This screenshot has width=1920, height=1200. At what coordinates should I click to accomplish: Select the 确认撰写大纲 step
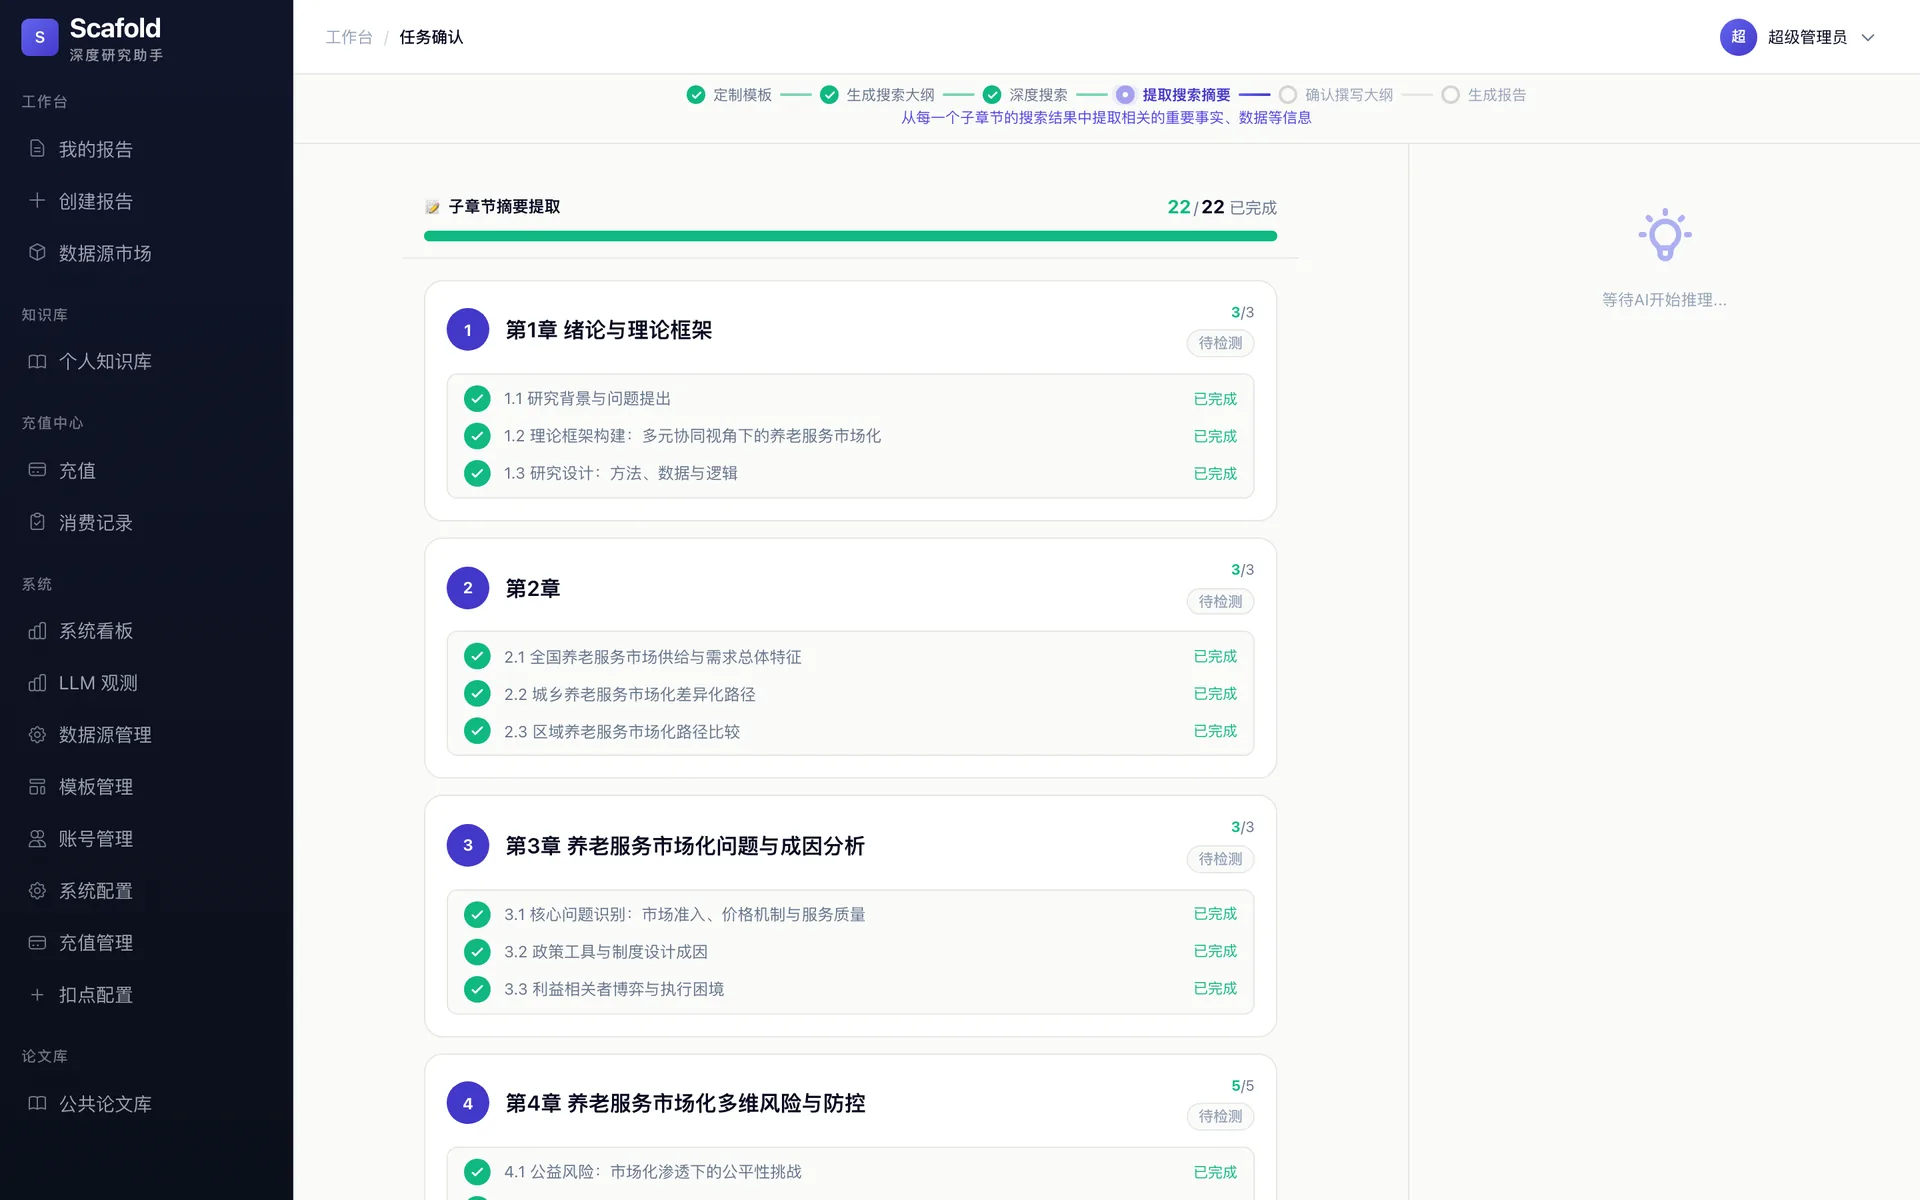click(1336, 95)
